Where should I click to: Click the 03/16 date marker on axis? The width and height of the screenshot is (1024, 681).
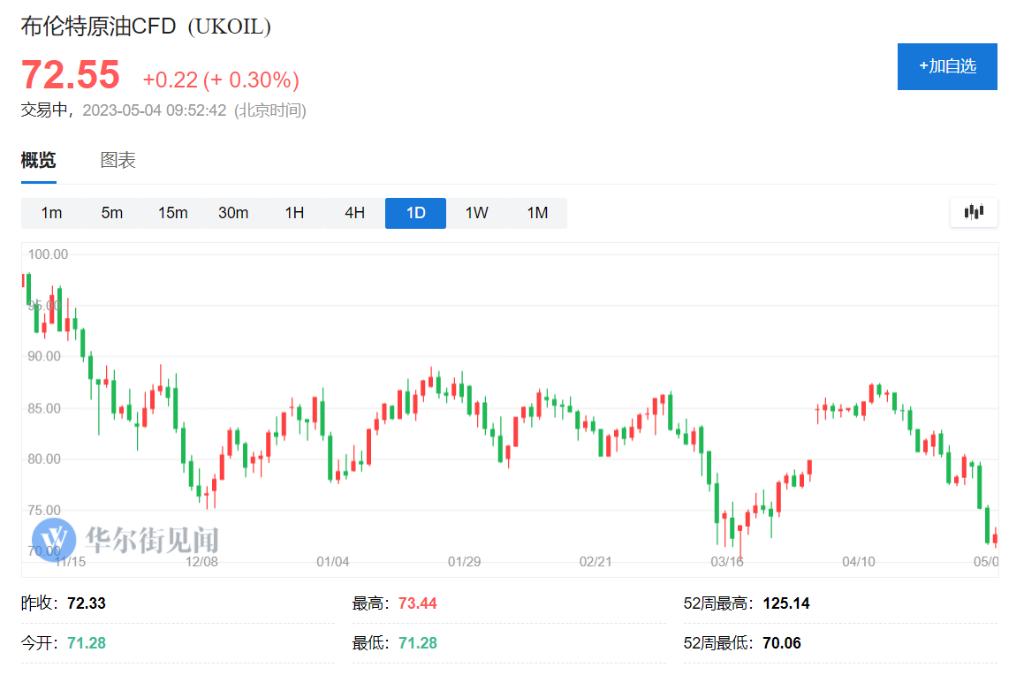click(727, 562)
